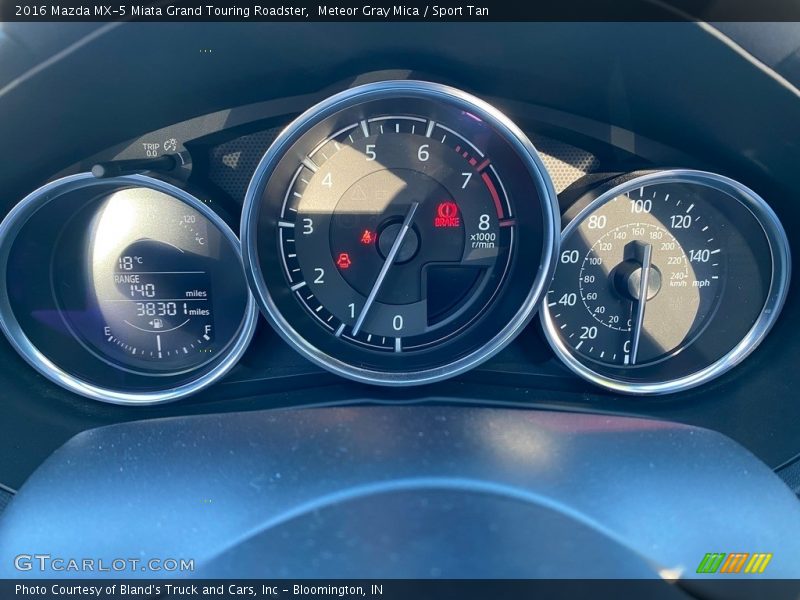Click the red seatbelt warning indicator
The image size is (800, 600).
367,237
